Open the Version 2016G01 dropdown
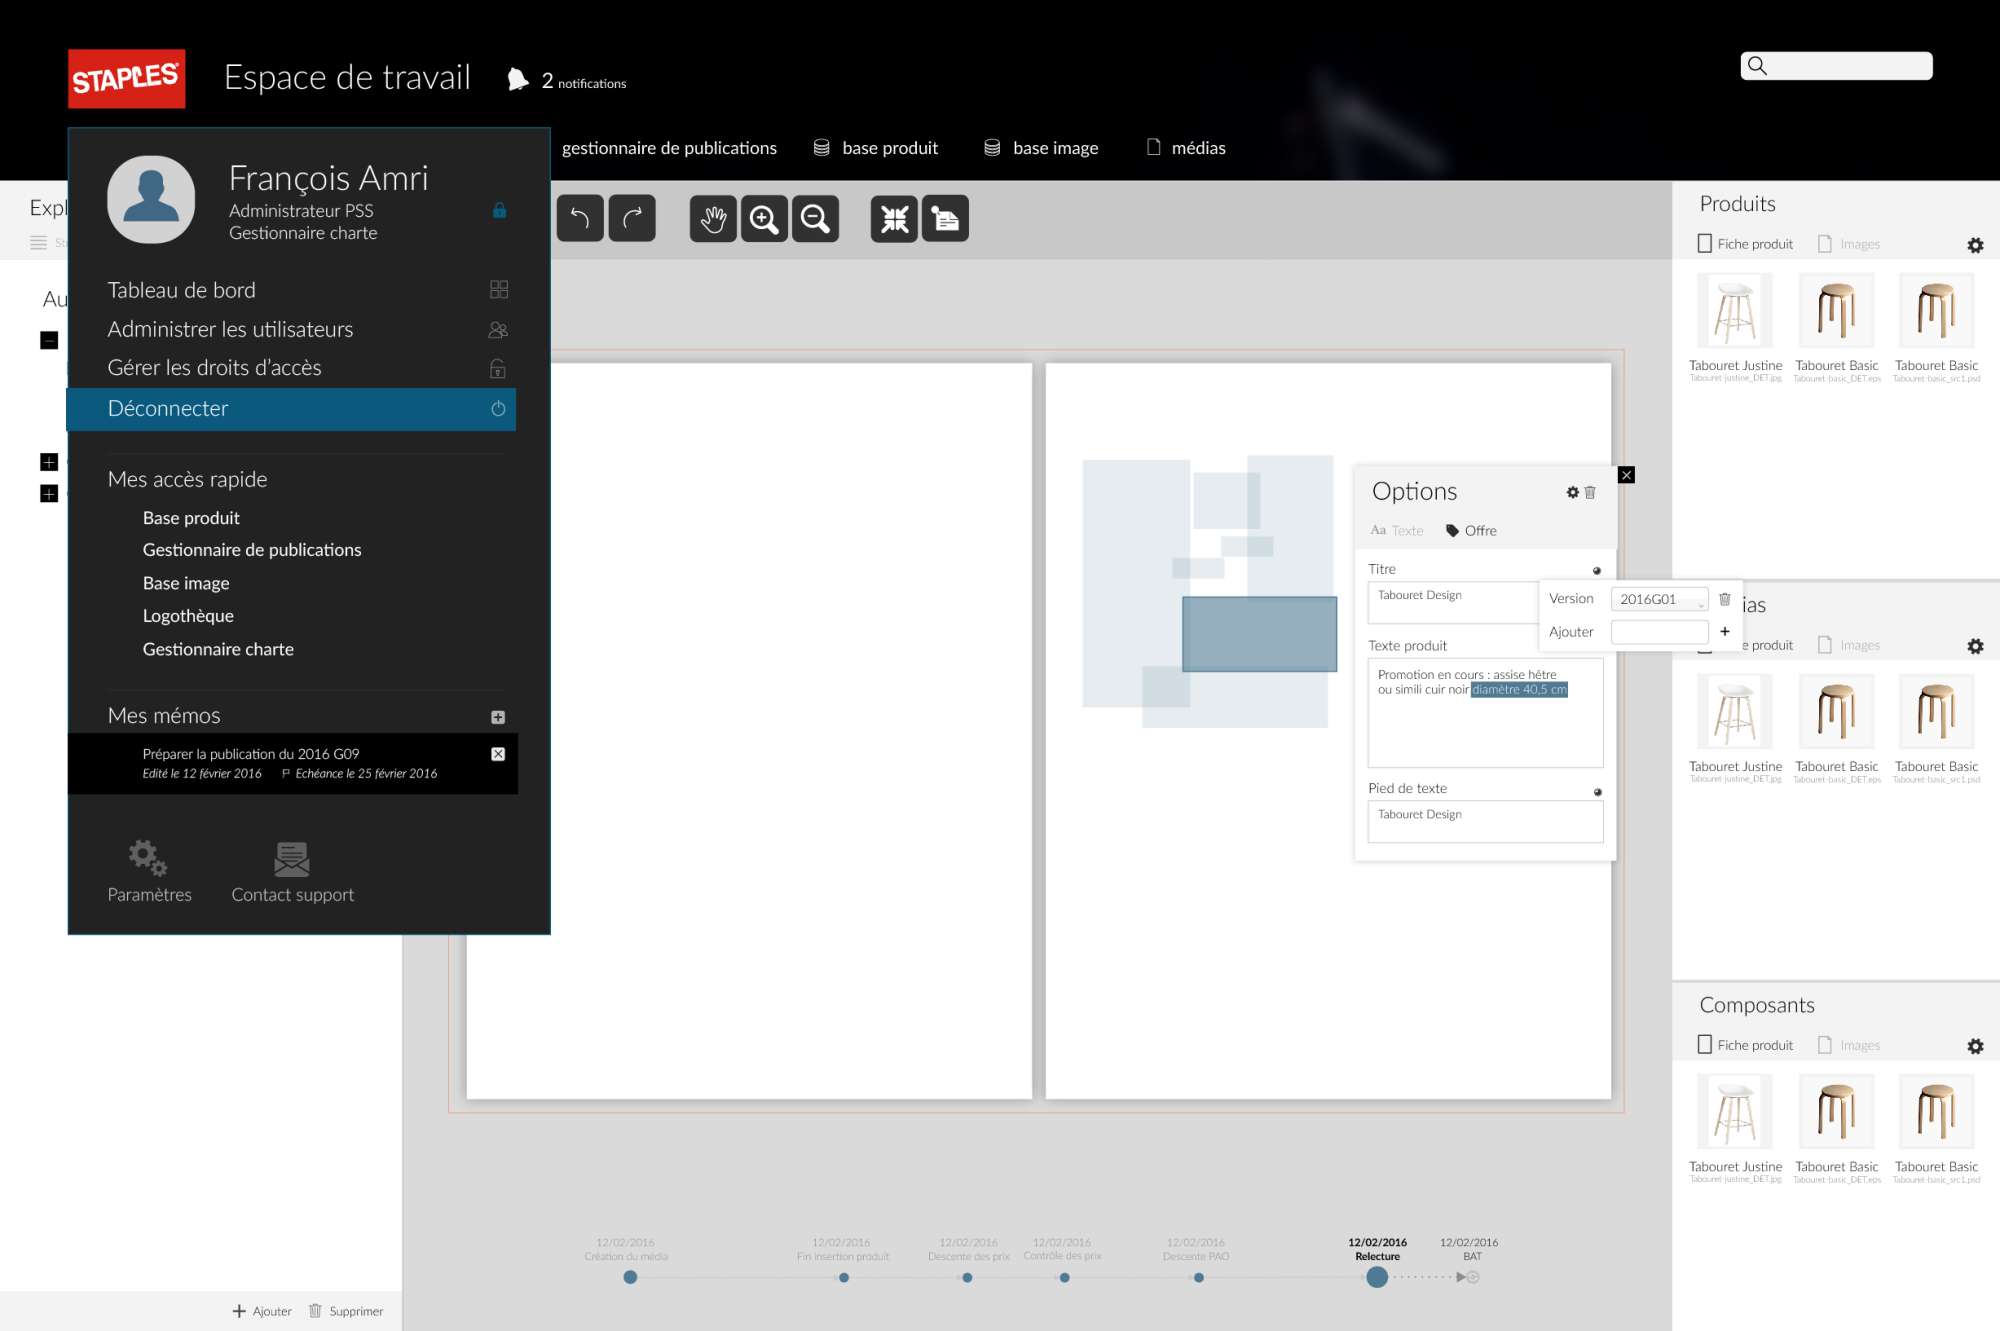The width and height of the screenshot is (2000, 1331). tap(1660, 599)
